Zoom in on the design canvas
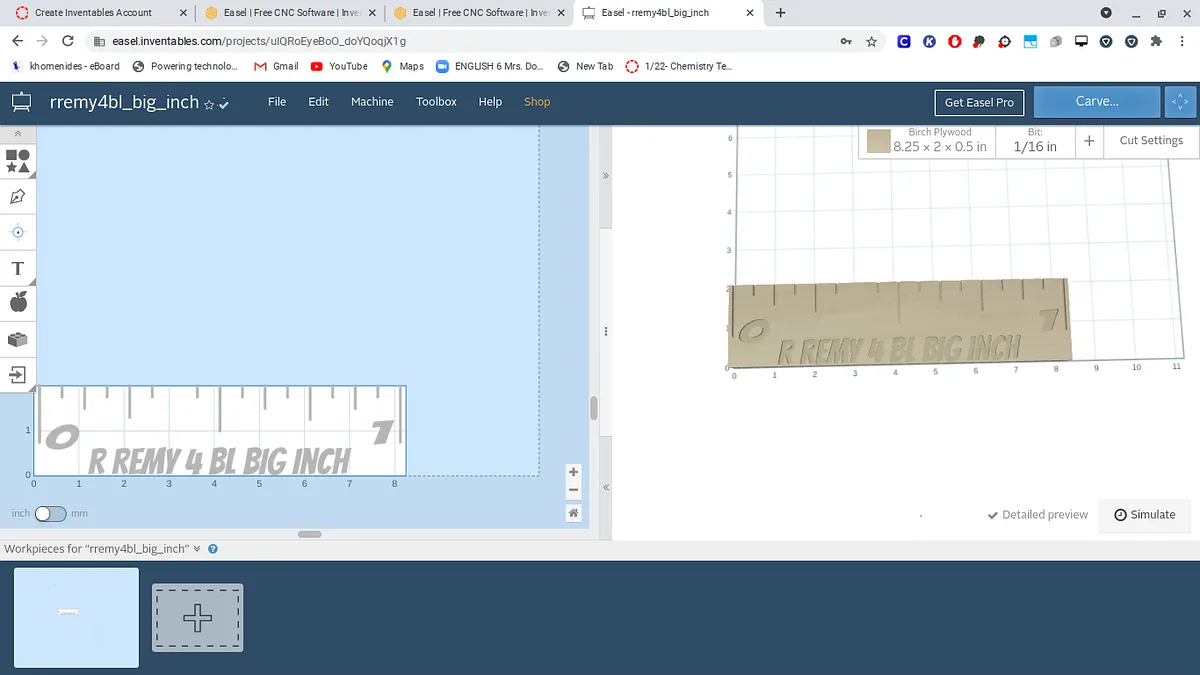The width and height of the screenshot is (1200, 675). click(573, 472)
